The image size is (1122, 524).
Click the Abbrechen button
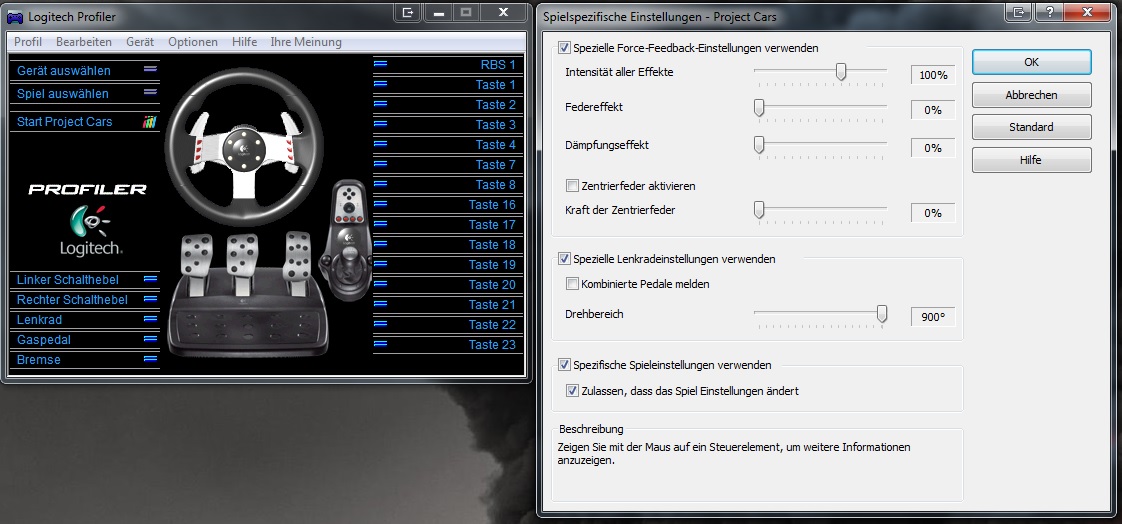pyautogui.click(x=1031, y=94)
